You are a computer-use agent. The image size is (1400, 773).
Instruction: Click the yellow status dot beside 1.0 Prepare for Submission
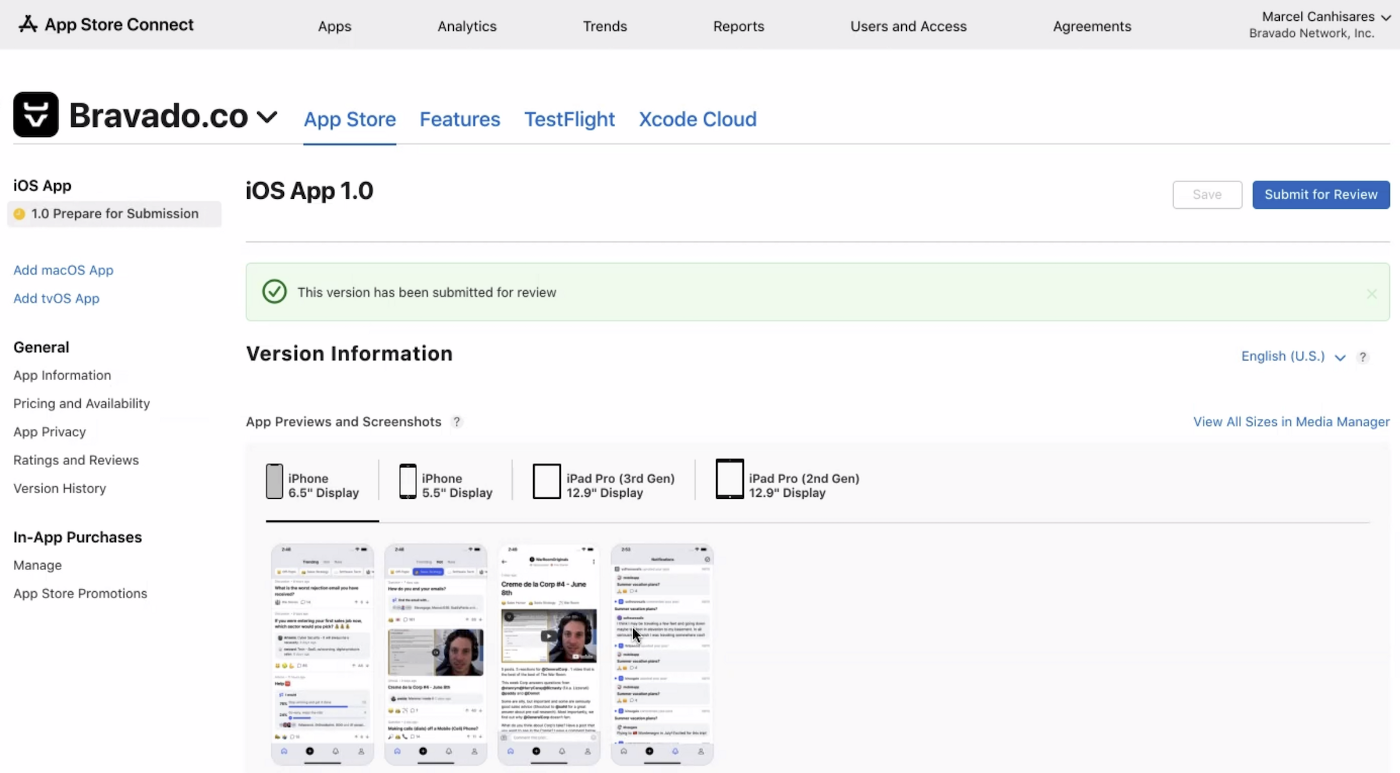[19, 214]
